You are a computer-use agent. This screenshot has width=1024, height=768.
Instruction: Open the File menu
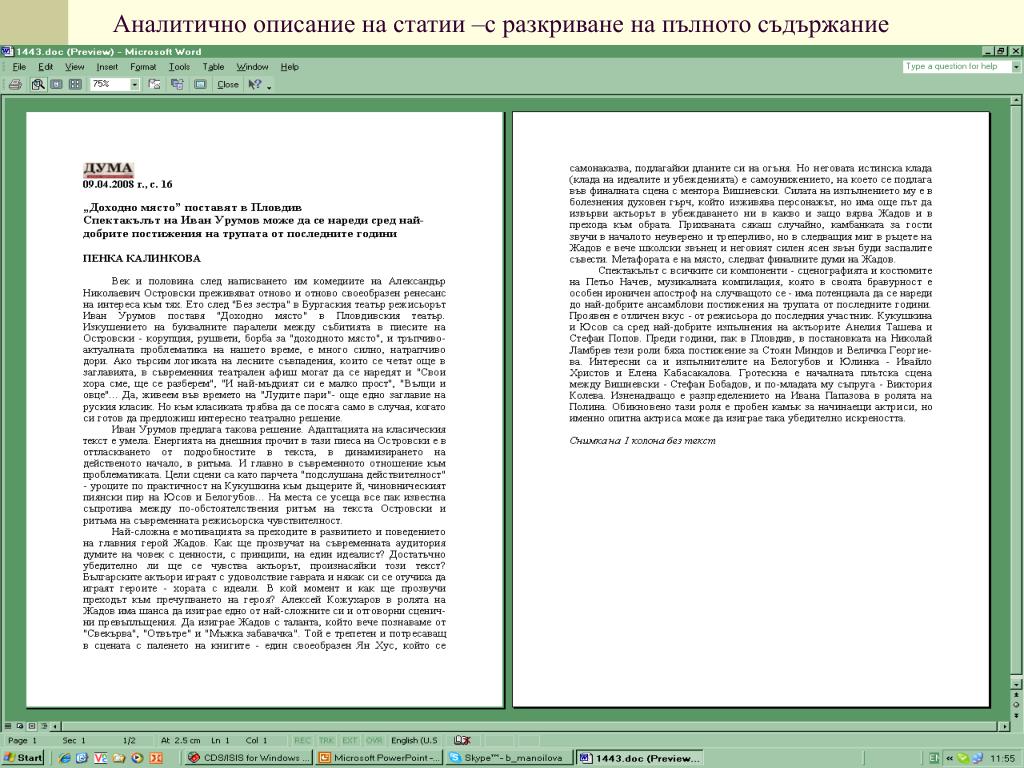19,67
